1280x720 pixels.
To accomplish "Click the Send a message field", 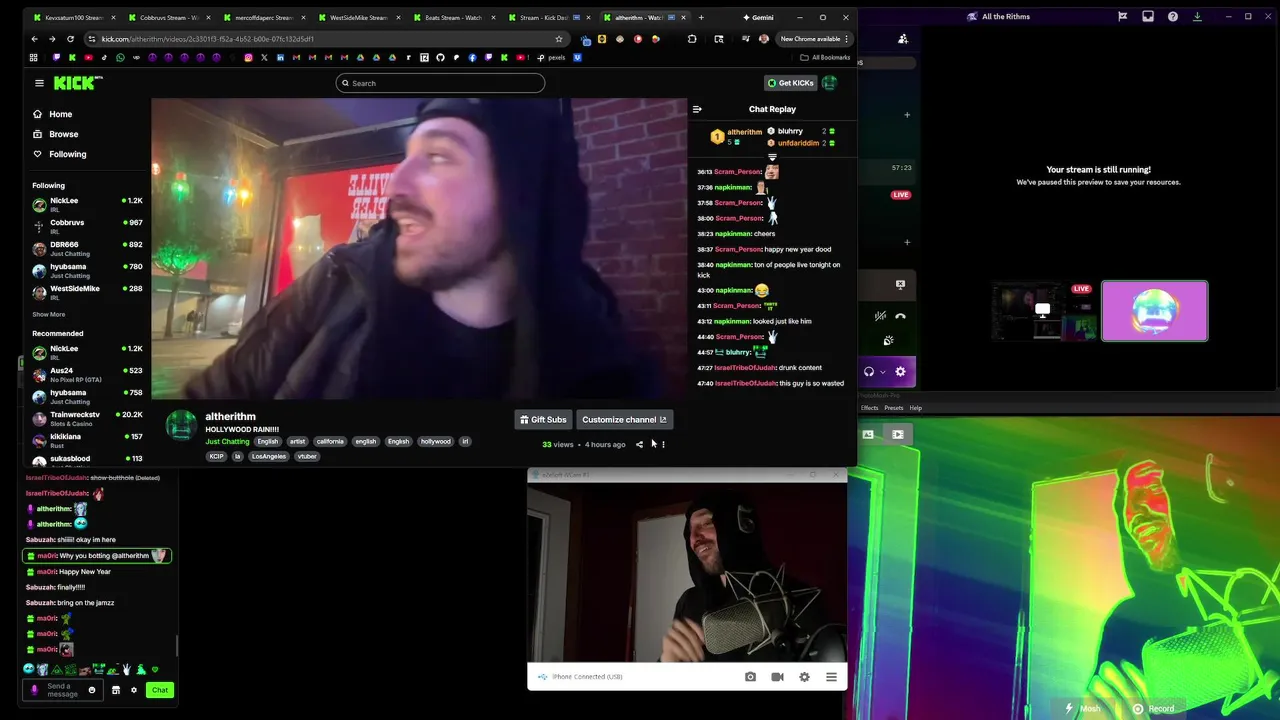I will point(60,690).
